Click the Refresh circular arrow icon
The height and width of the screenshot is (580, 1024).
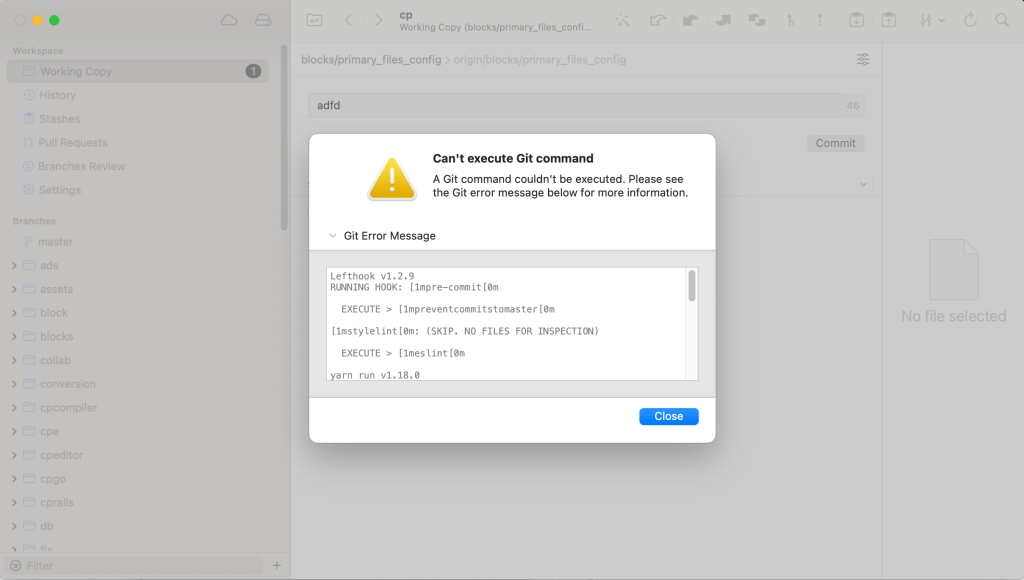coord(970,20)
